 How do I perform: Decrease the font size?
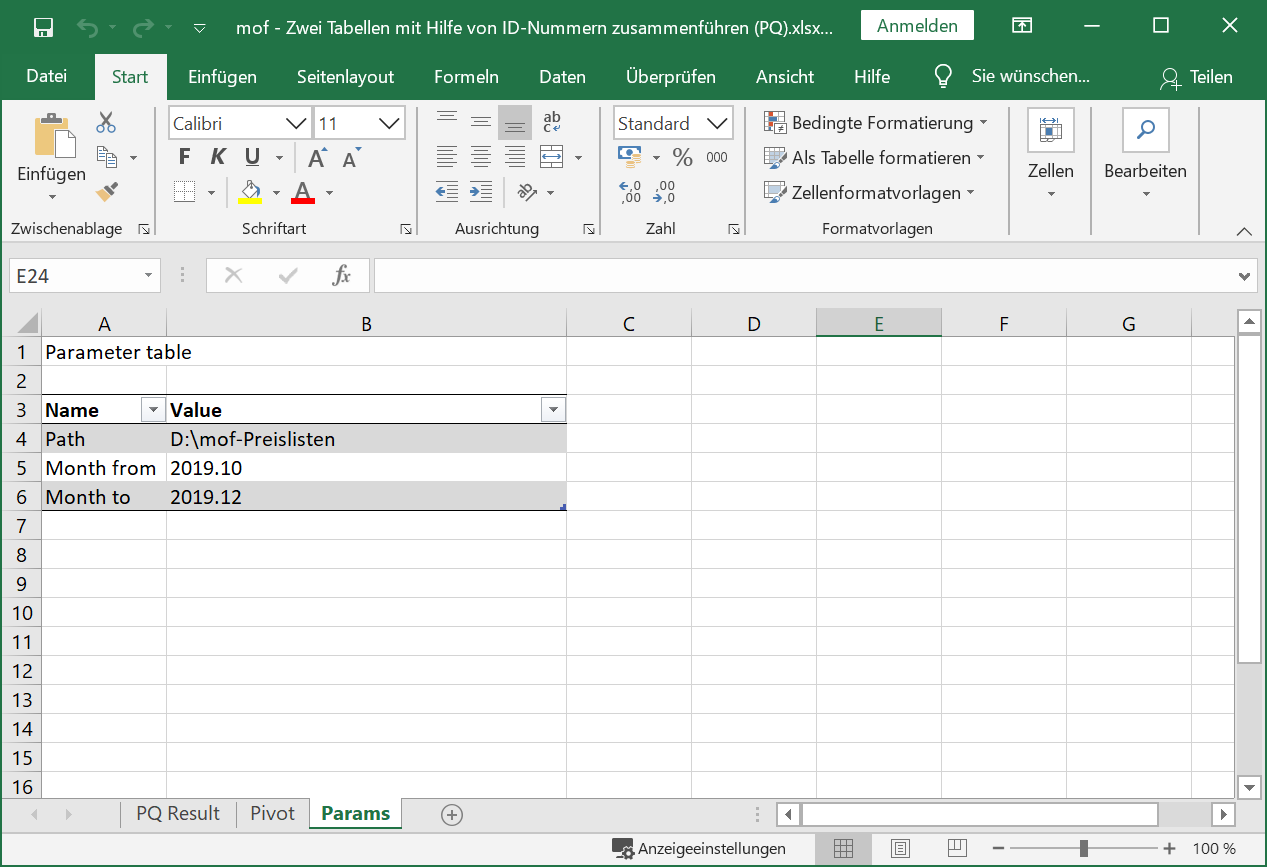(x=351, y=158)
